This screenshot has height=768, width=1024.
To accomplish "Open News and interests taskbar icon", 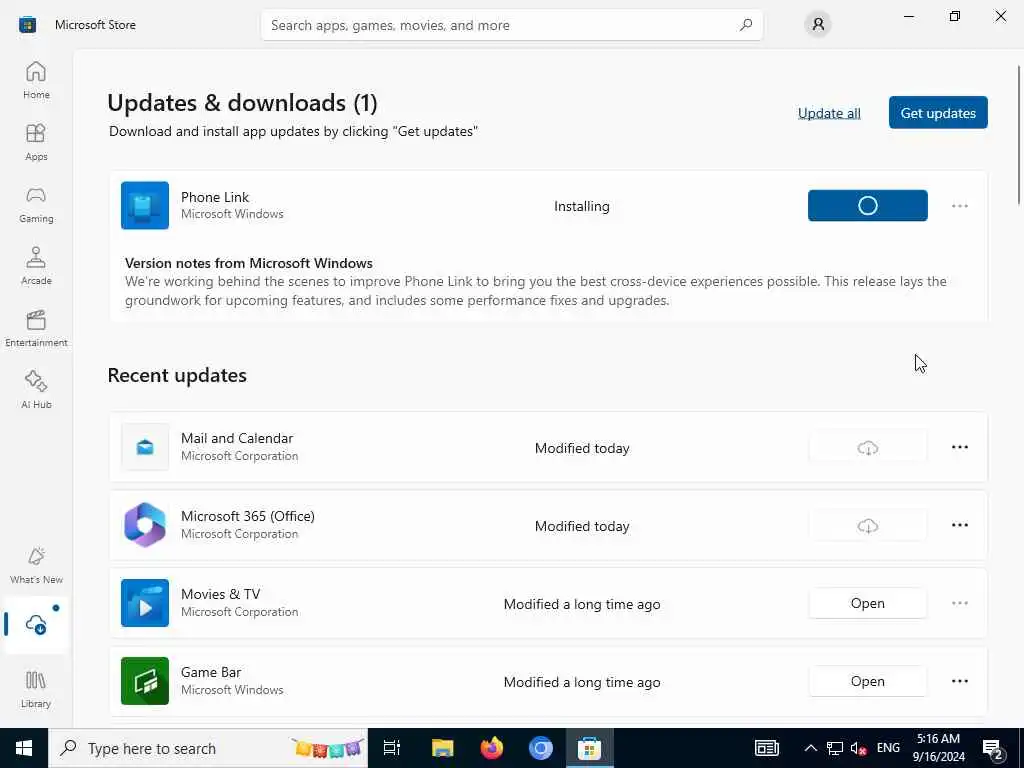I will (x=767, y=748).
